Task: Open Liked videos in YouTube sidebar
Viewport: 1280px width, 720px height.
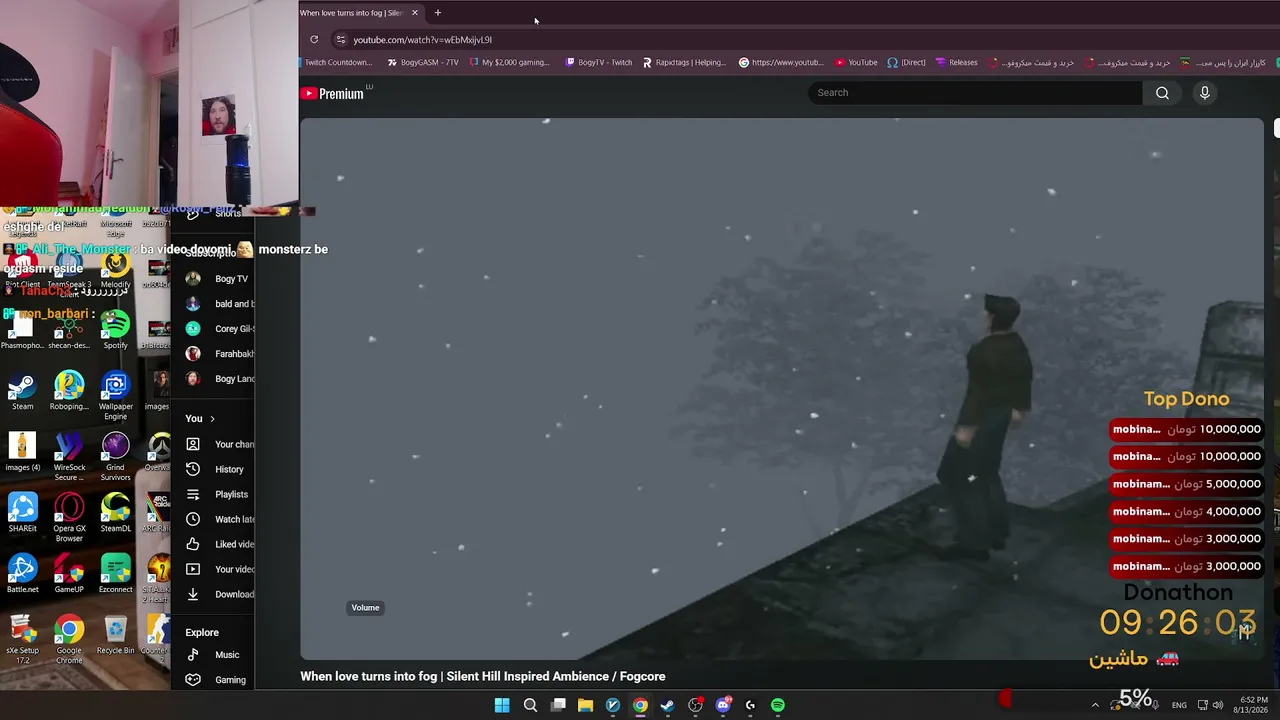Action: pos(220,544)
